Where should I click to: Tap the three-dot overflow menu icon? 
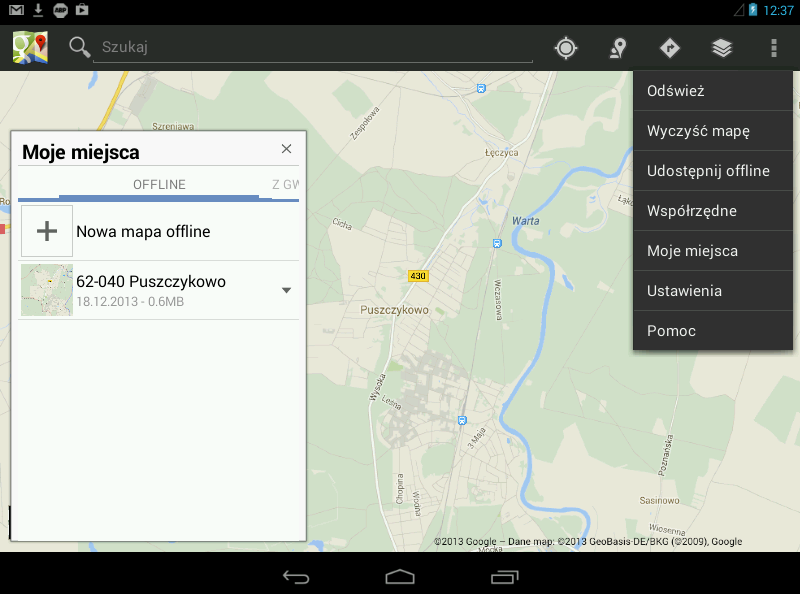tap(774, 48)
